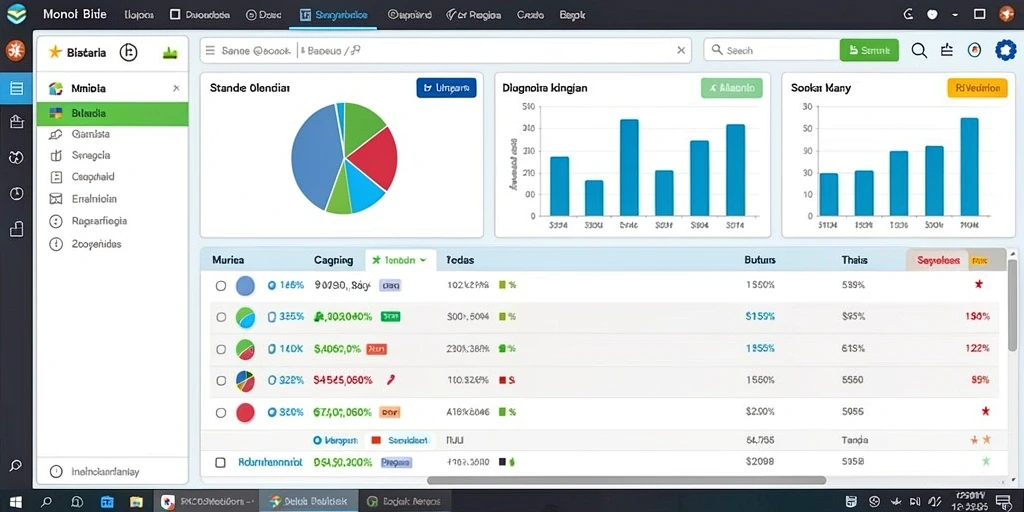Select radio button beside the red circle row

(x=221, y=413)
